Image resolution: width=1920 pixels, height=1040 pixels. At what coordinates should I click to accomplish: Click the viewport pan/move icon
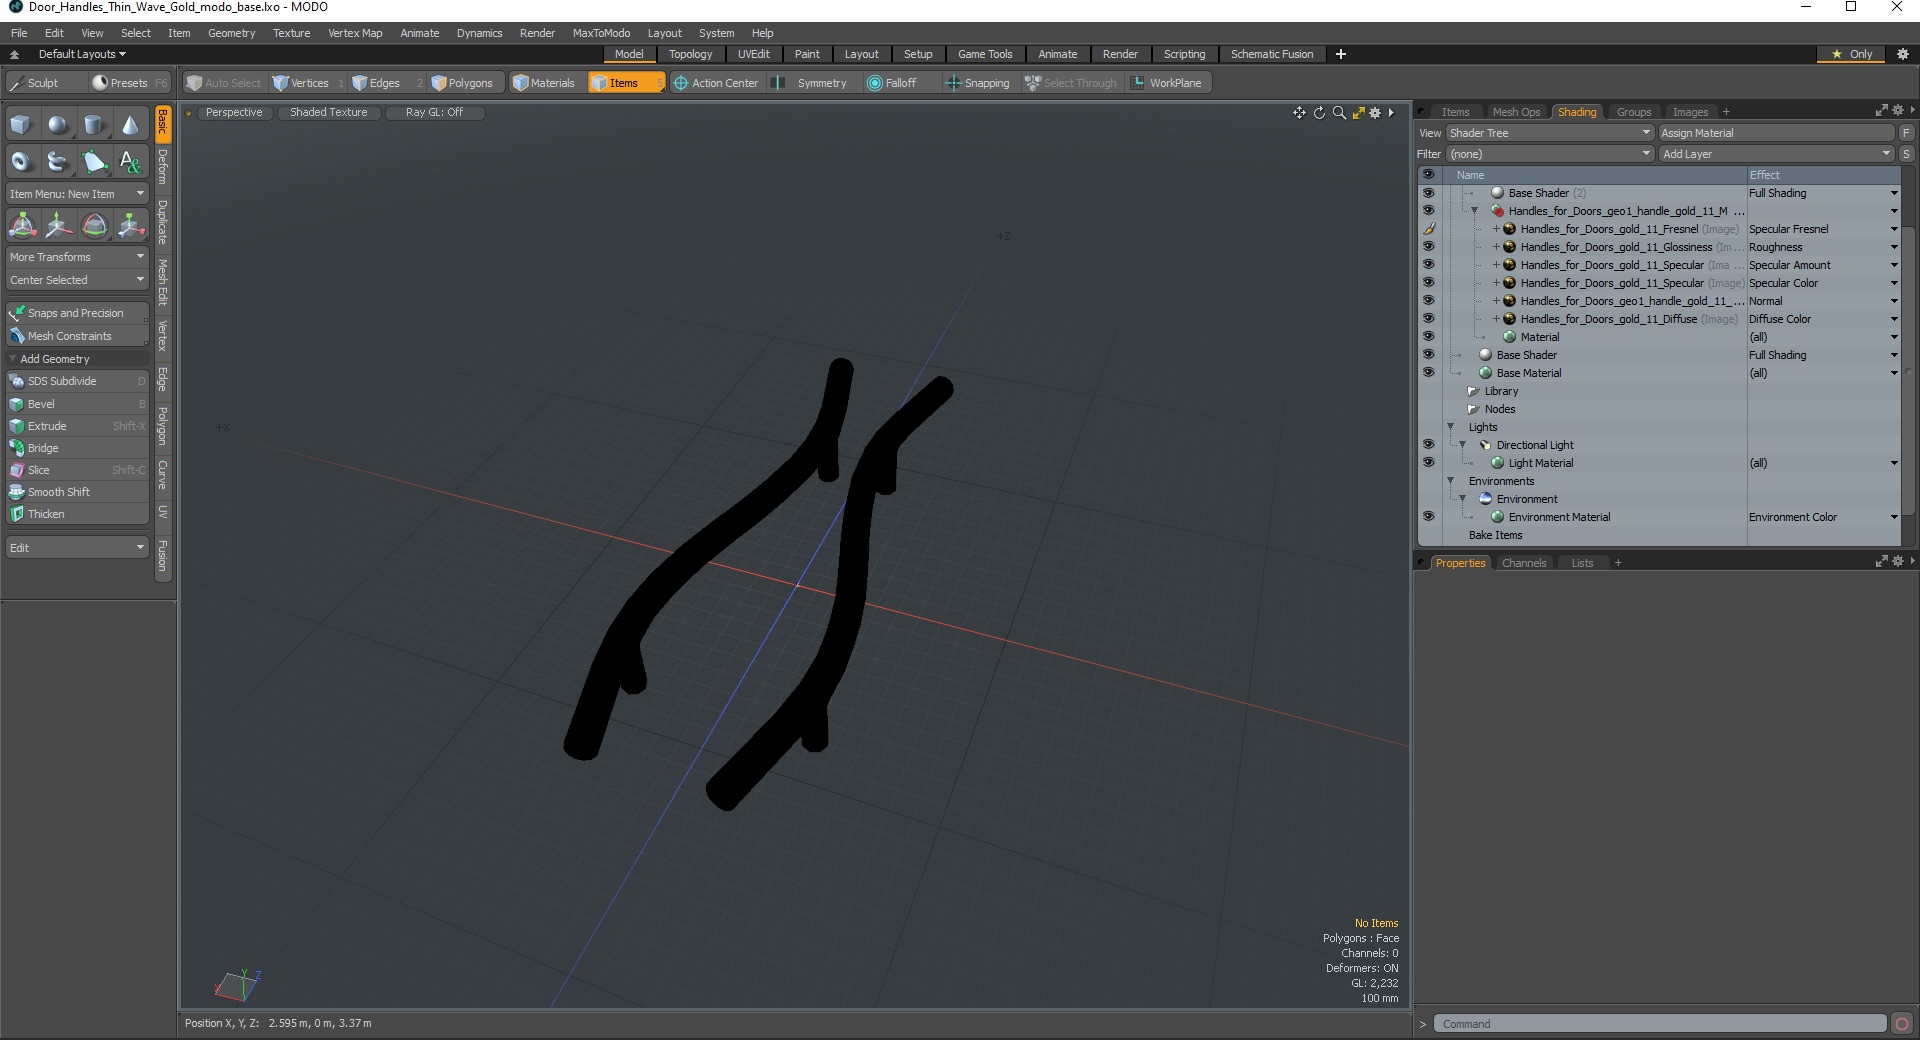coord(1299,113)
